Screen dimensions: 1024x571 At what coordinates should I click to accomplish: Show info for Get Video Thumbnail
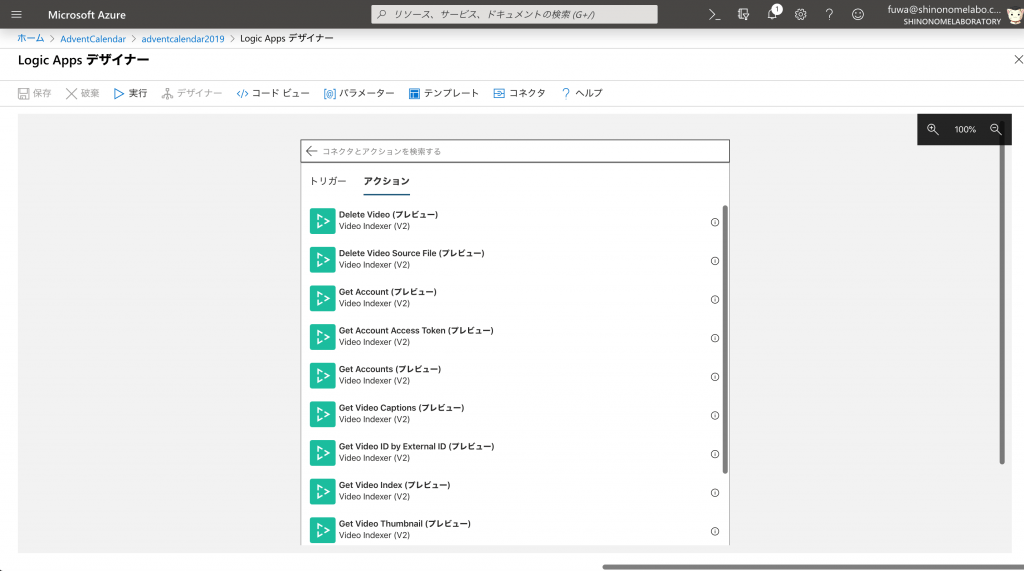(714, 531)
